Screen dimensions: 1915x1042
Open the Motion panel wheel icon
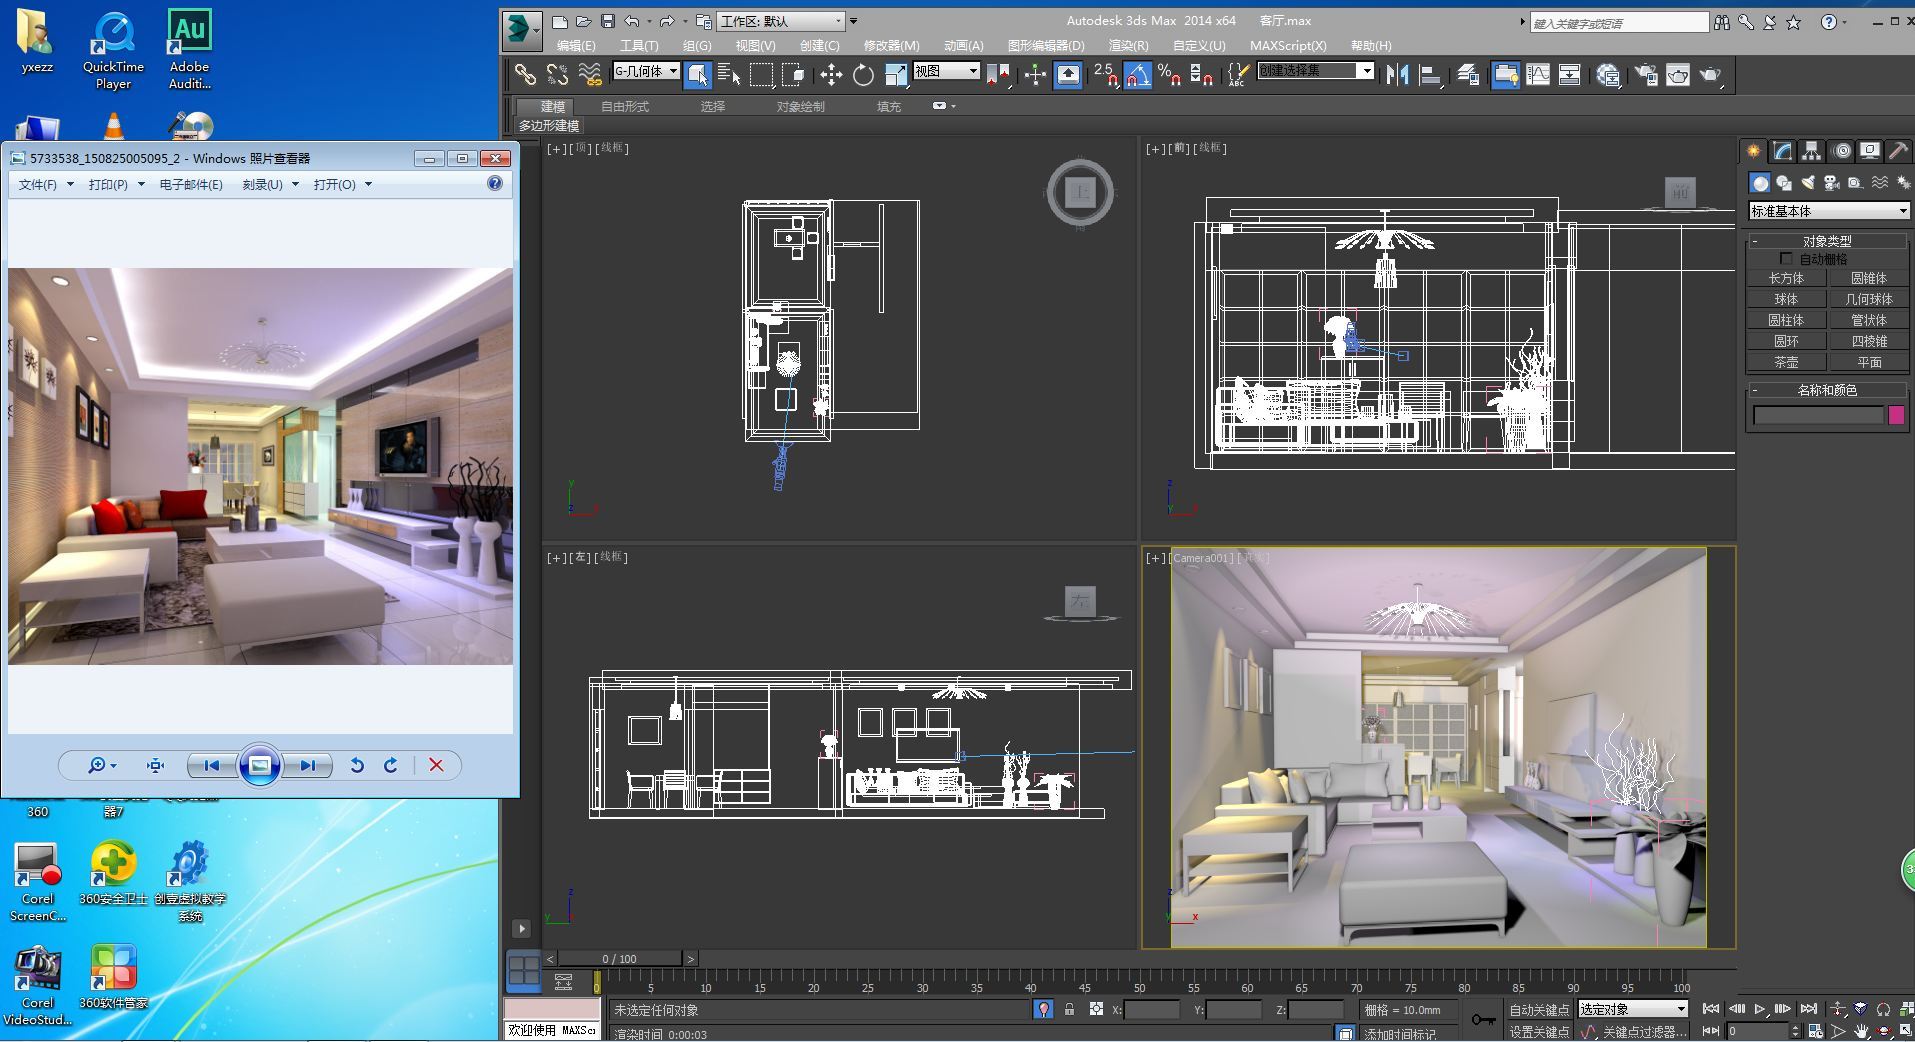pyautogui.click(x=1842, y=151)
